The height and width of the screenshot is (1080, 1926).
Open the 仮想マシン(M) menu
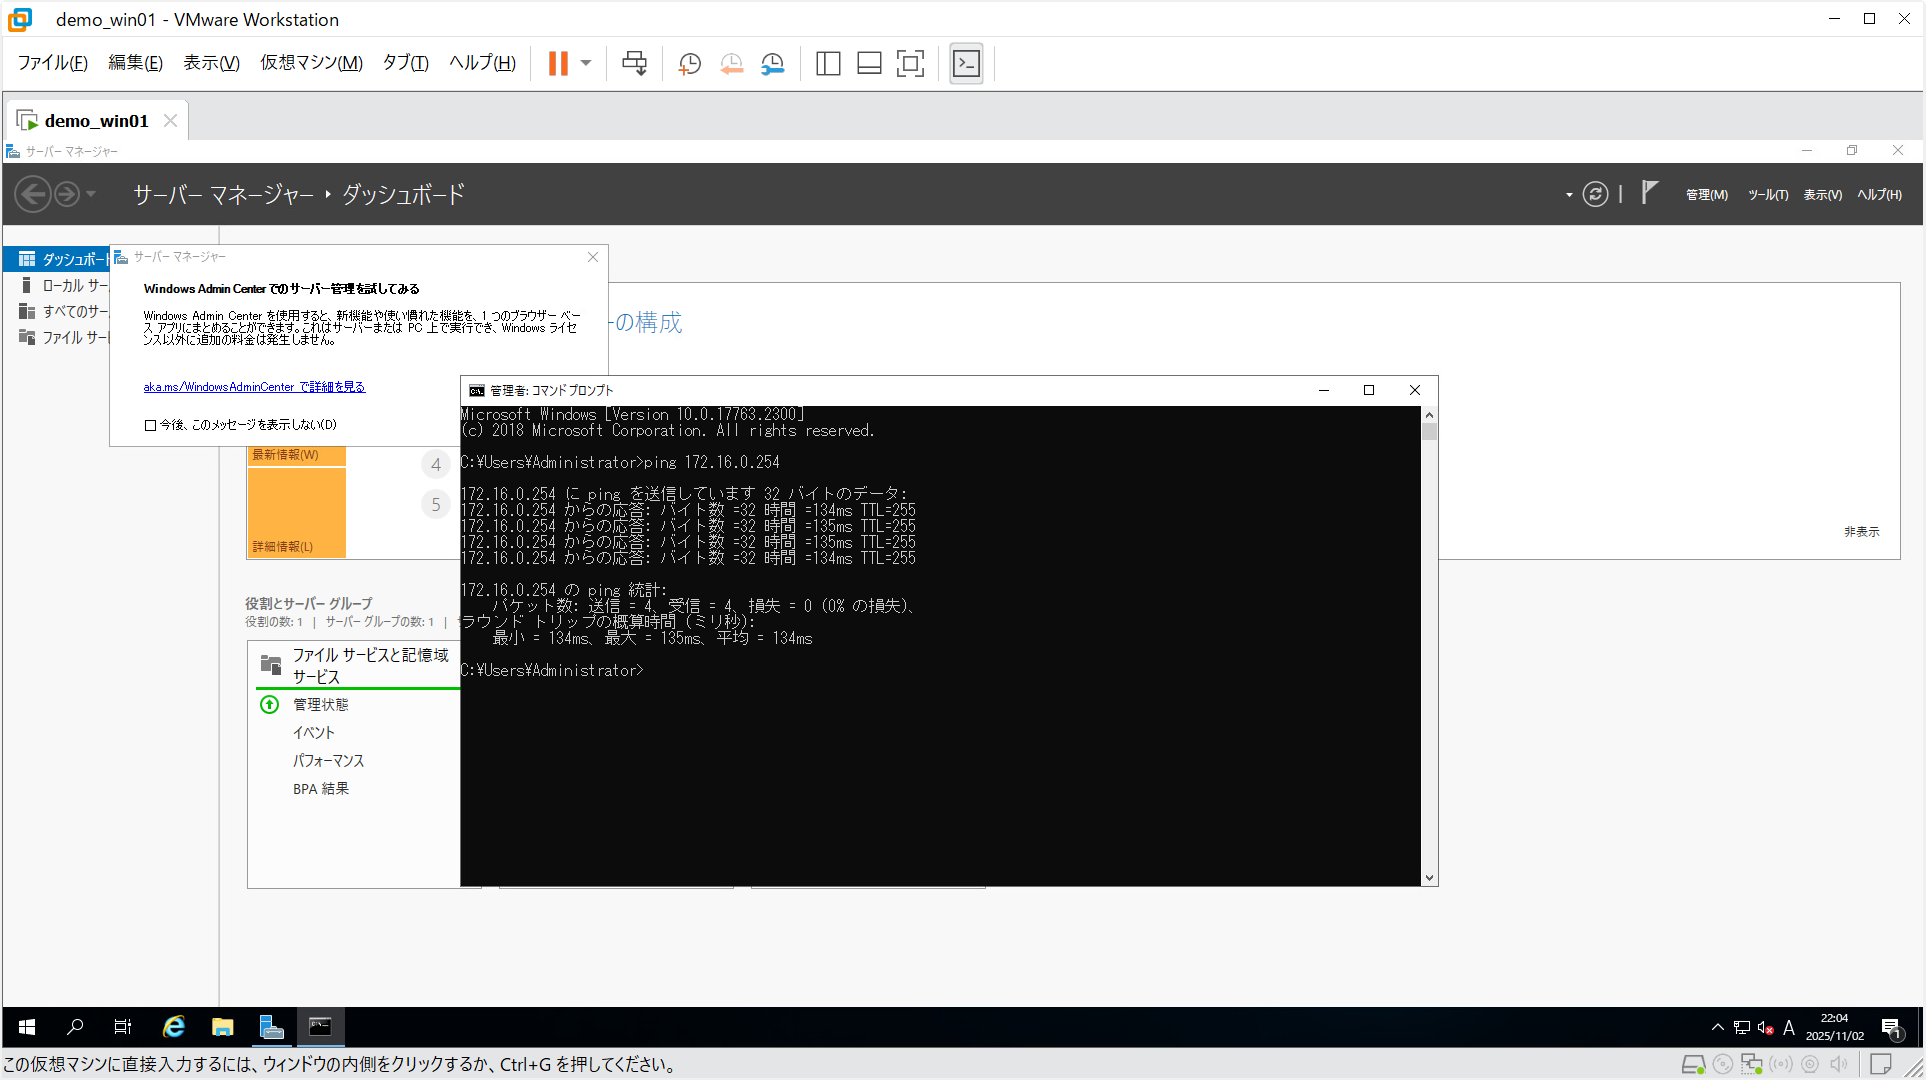[311, 63]
